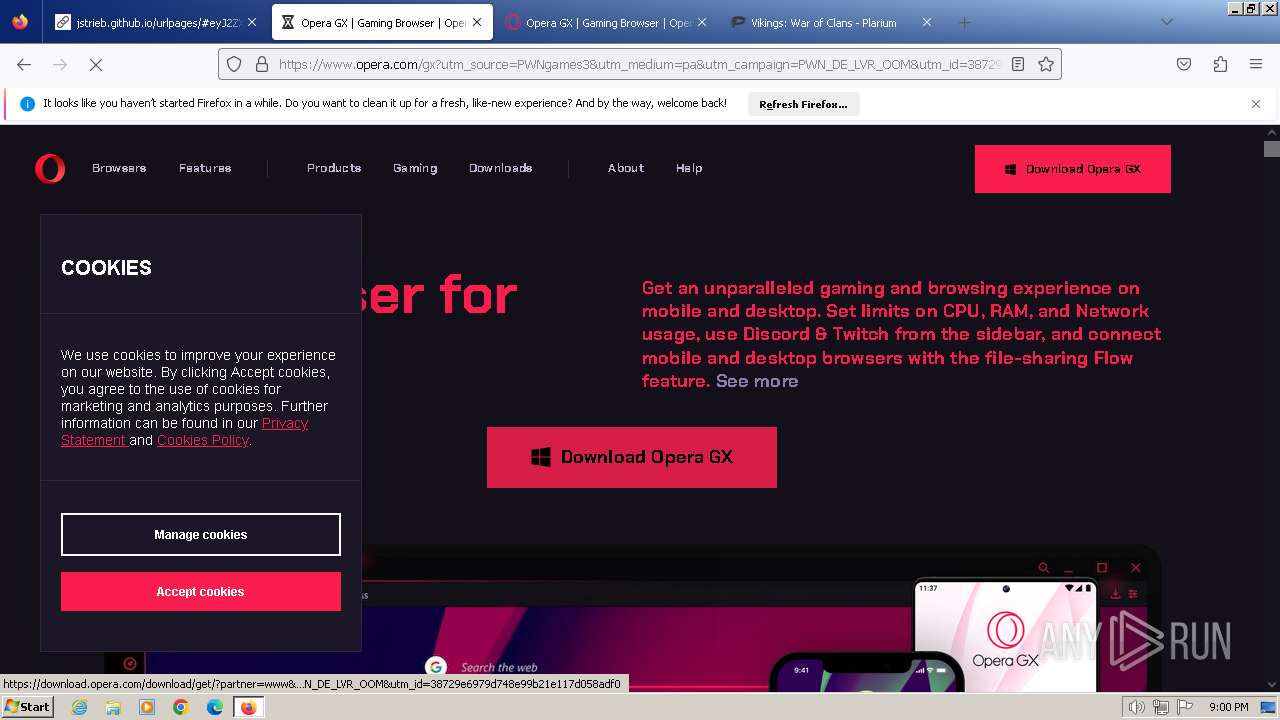Click the page vertical scrollbar thumb
The width and height of the screenshot is (1280, 720).
(1272, 149)
